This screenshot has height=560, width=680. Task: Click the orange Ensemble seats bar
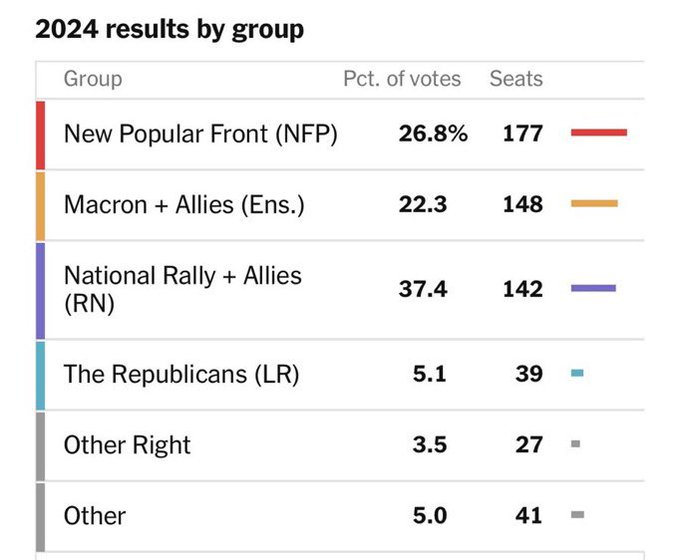[x=594, y=204]
